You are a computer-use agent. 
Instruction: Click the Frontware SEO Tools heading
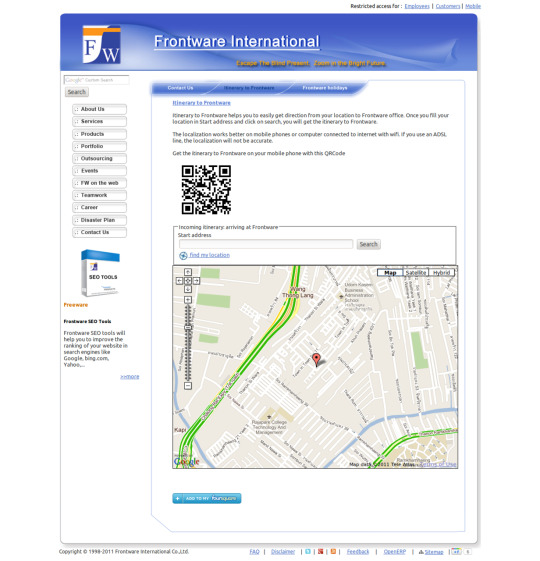[x=87, y=321]
